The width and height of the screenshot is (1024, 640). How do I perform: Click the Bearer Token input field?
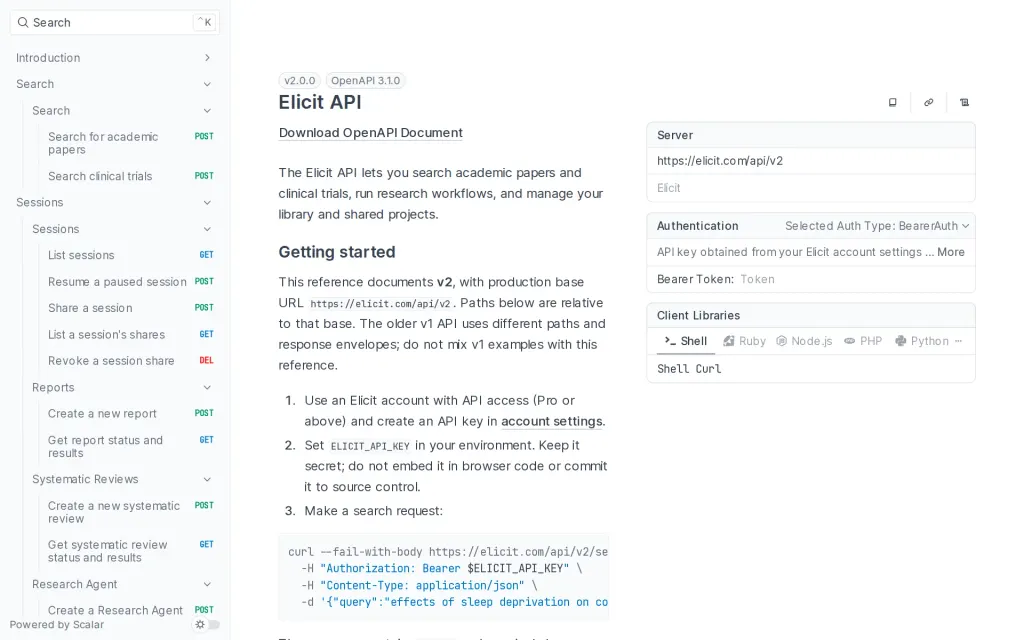[x=854, y=280]
